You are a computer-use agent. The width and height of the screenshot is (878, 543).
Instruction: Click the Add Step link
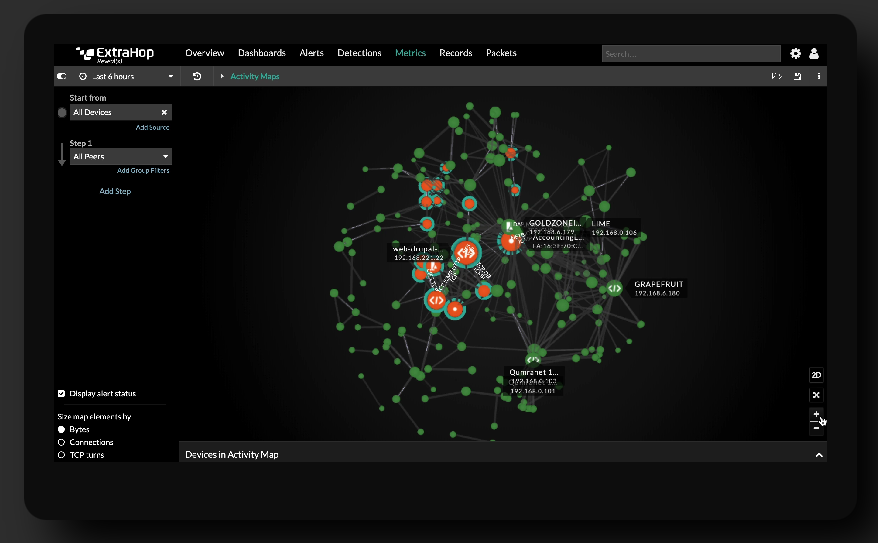click(x=115, y=191)
